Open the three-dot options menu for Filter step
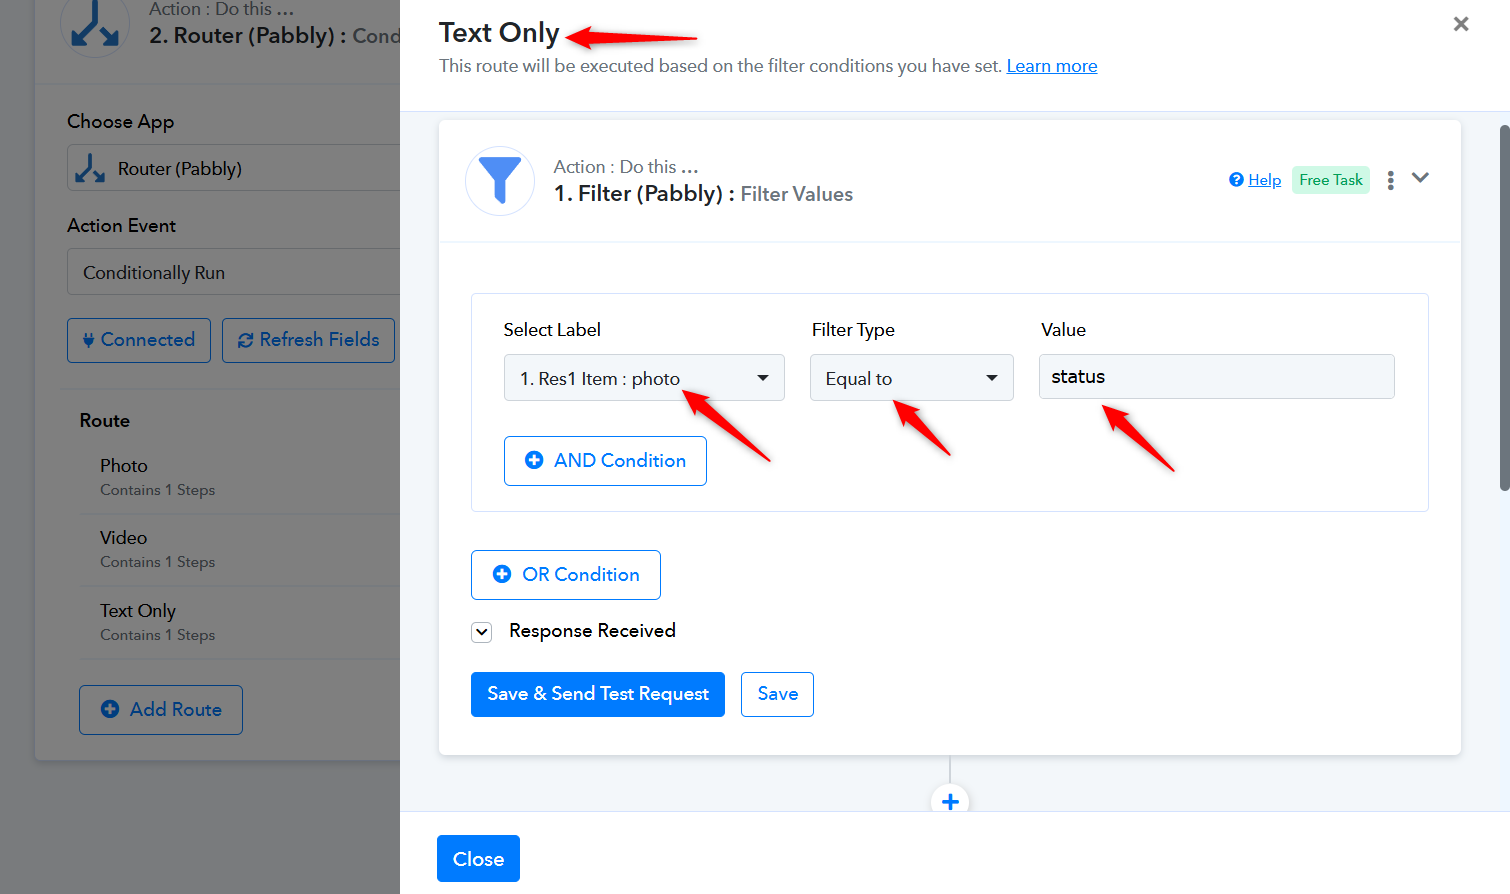Image resolution: width=1510 pixels, height=894 pixels. click(1390, 180)
